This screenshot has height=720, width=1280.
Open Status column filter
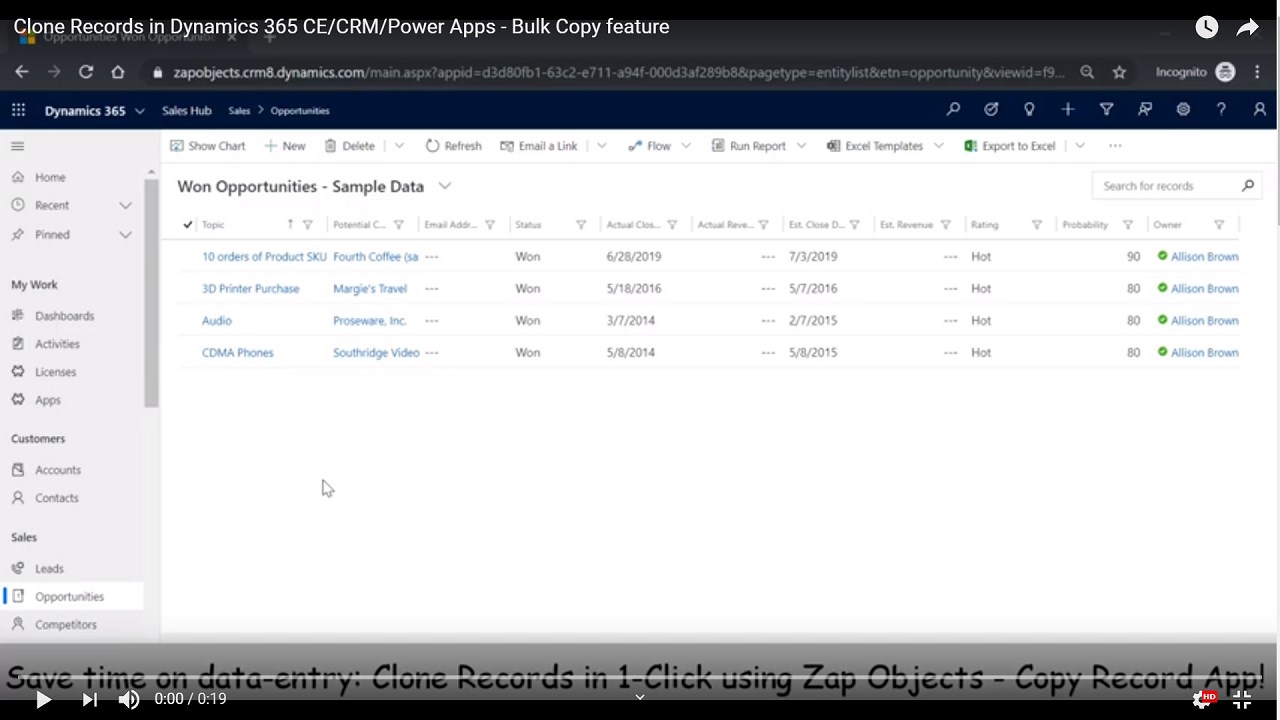point(581,225)
